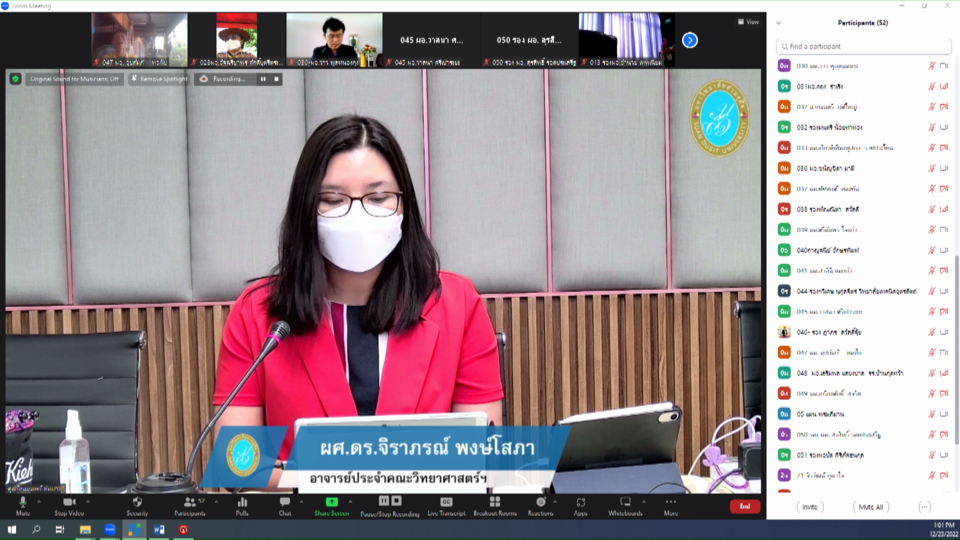Expand audio options arrow beside Mute
This screenshot has width=960, height=540.
point(39,502)
